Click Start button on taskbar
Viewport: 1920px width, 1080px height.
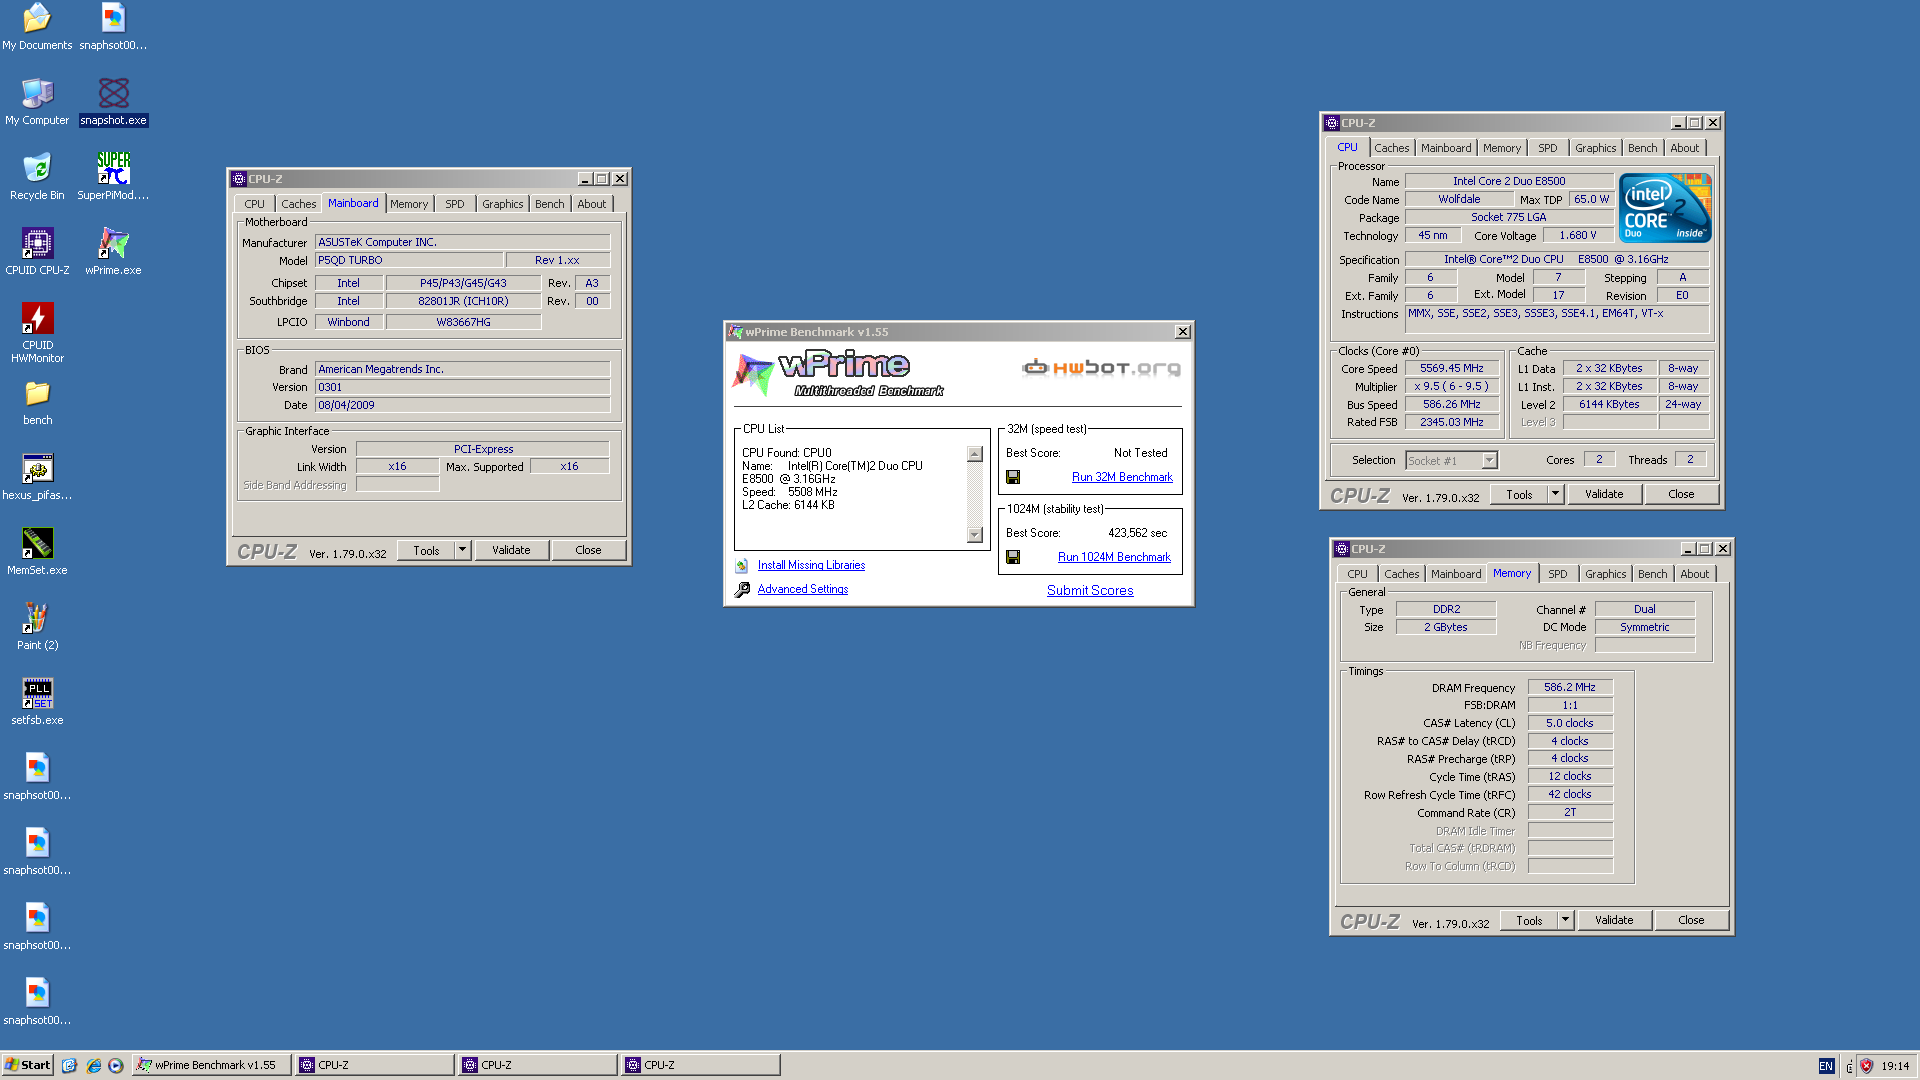(x=27, y=1066)
